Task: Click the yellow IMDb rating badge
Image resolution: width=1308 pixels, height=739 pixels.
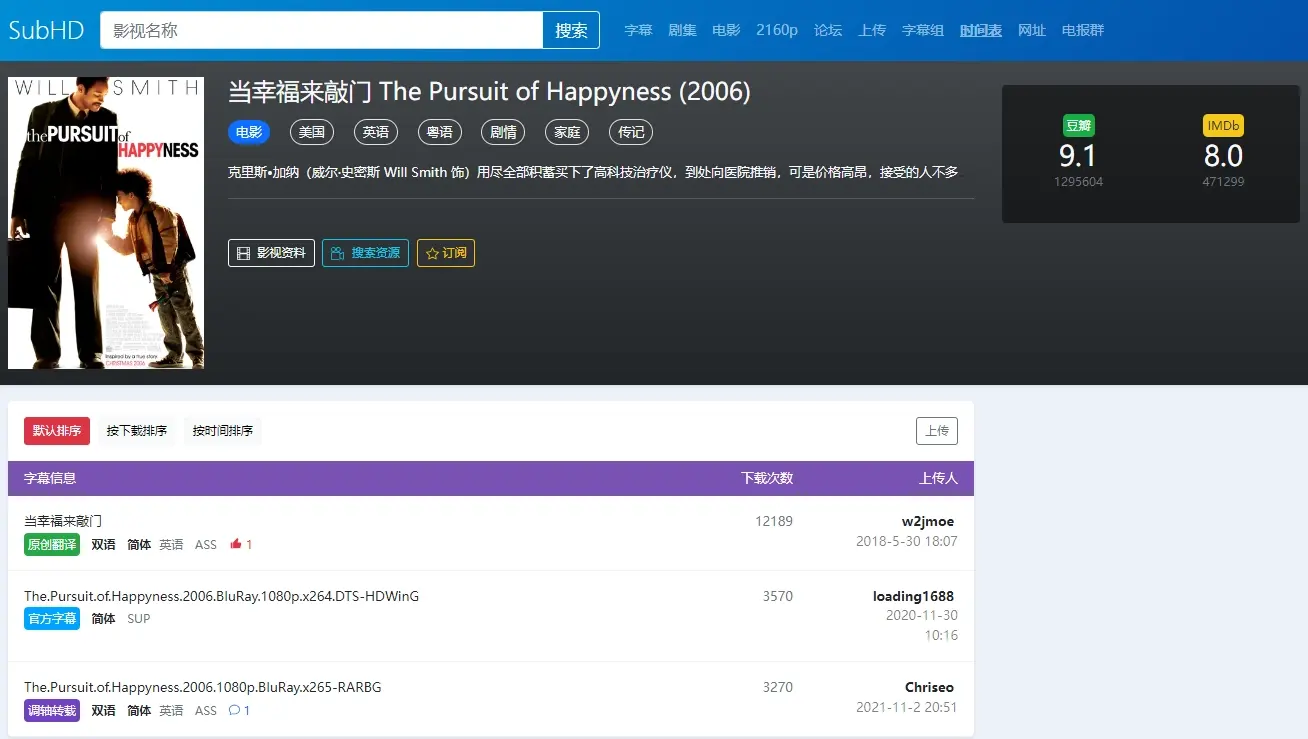Action: pos(1223,125)
